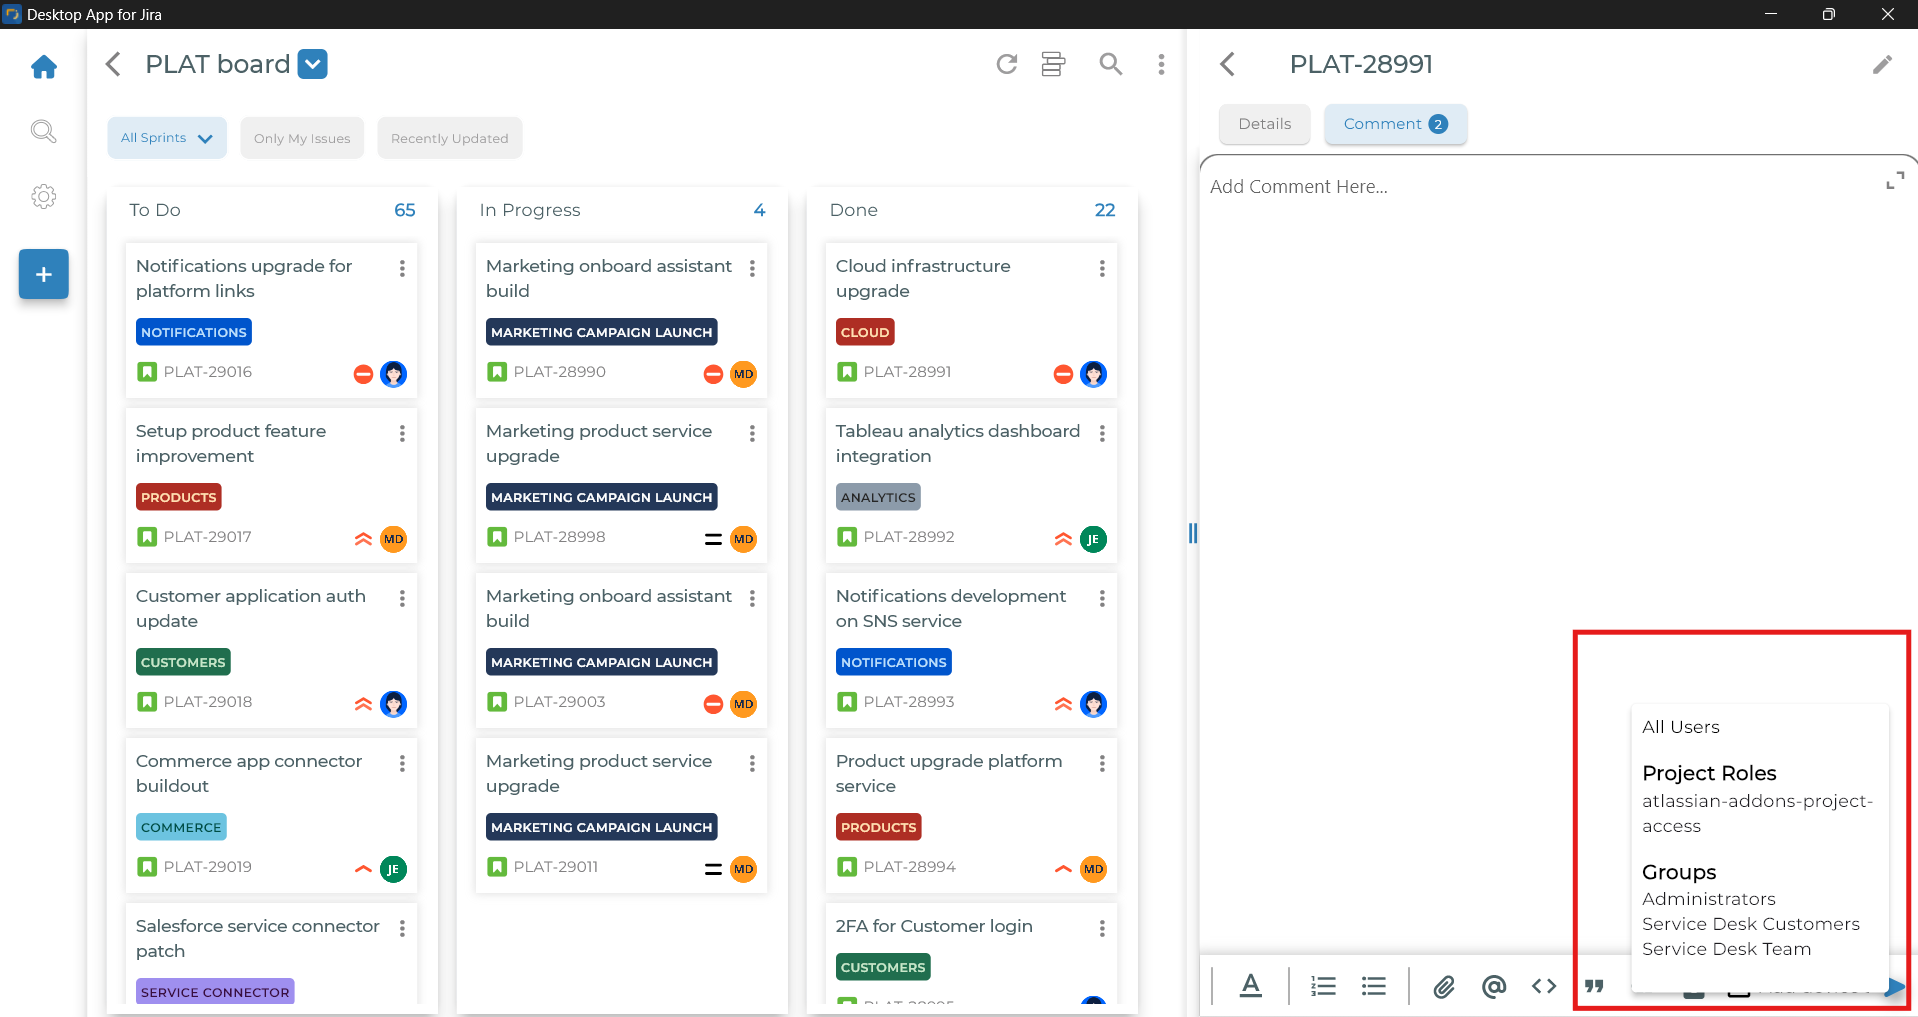Viewport: 1918px width, 1017px height.
Task: Open the board's more options menu
Action: coord(1161,64)
